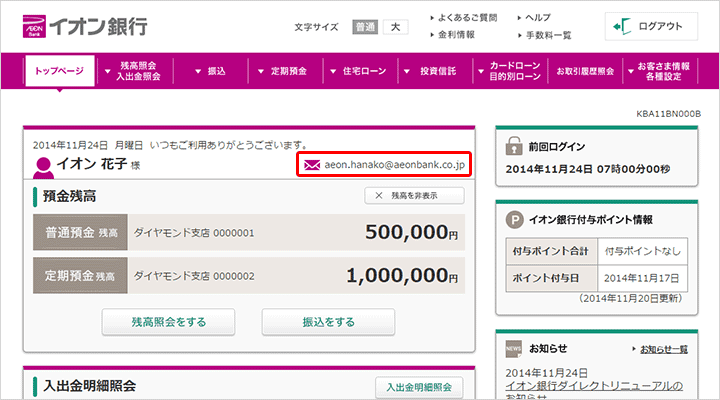Click the P points icon
The image size is (720, 400).
pos(515,220)
